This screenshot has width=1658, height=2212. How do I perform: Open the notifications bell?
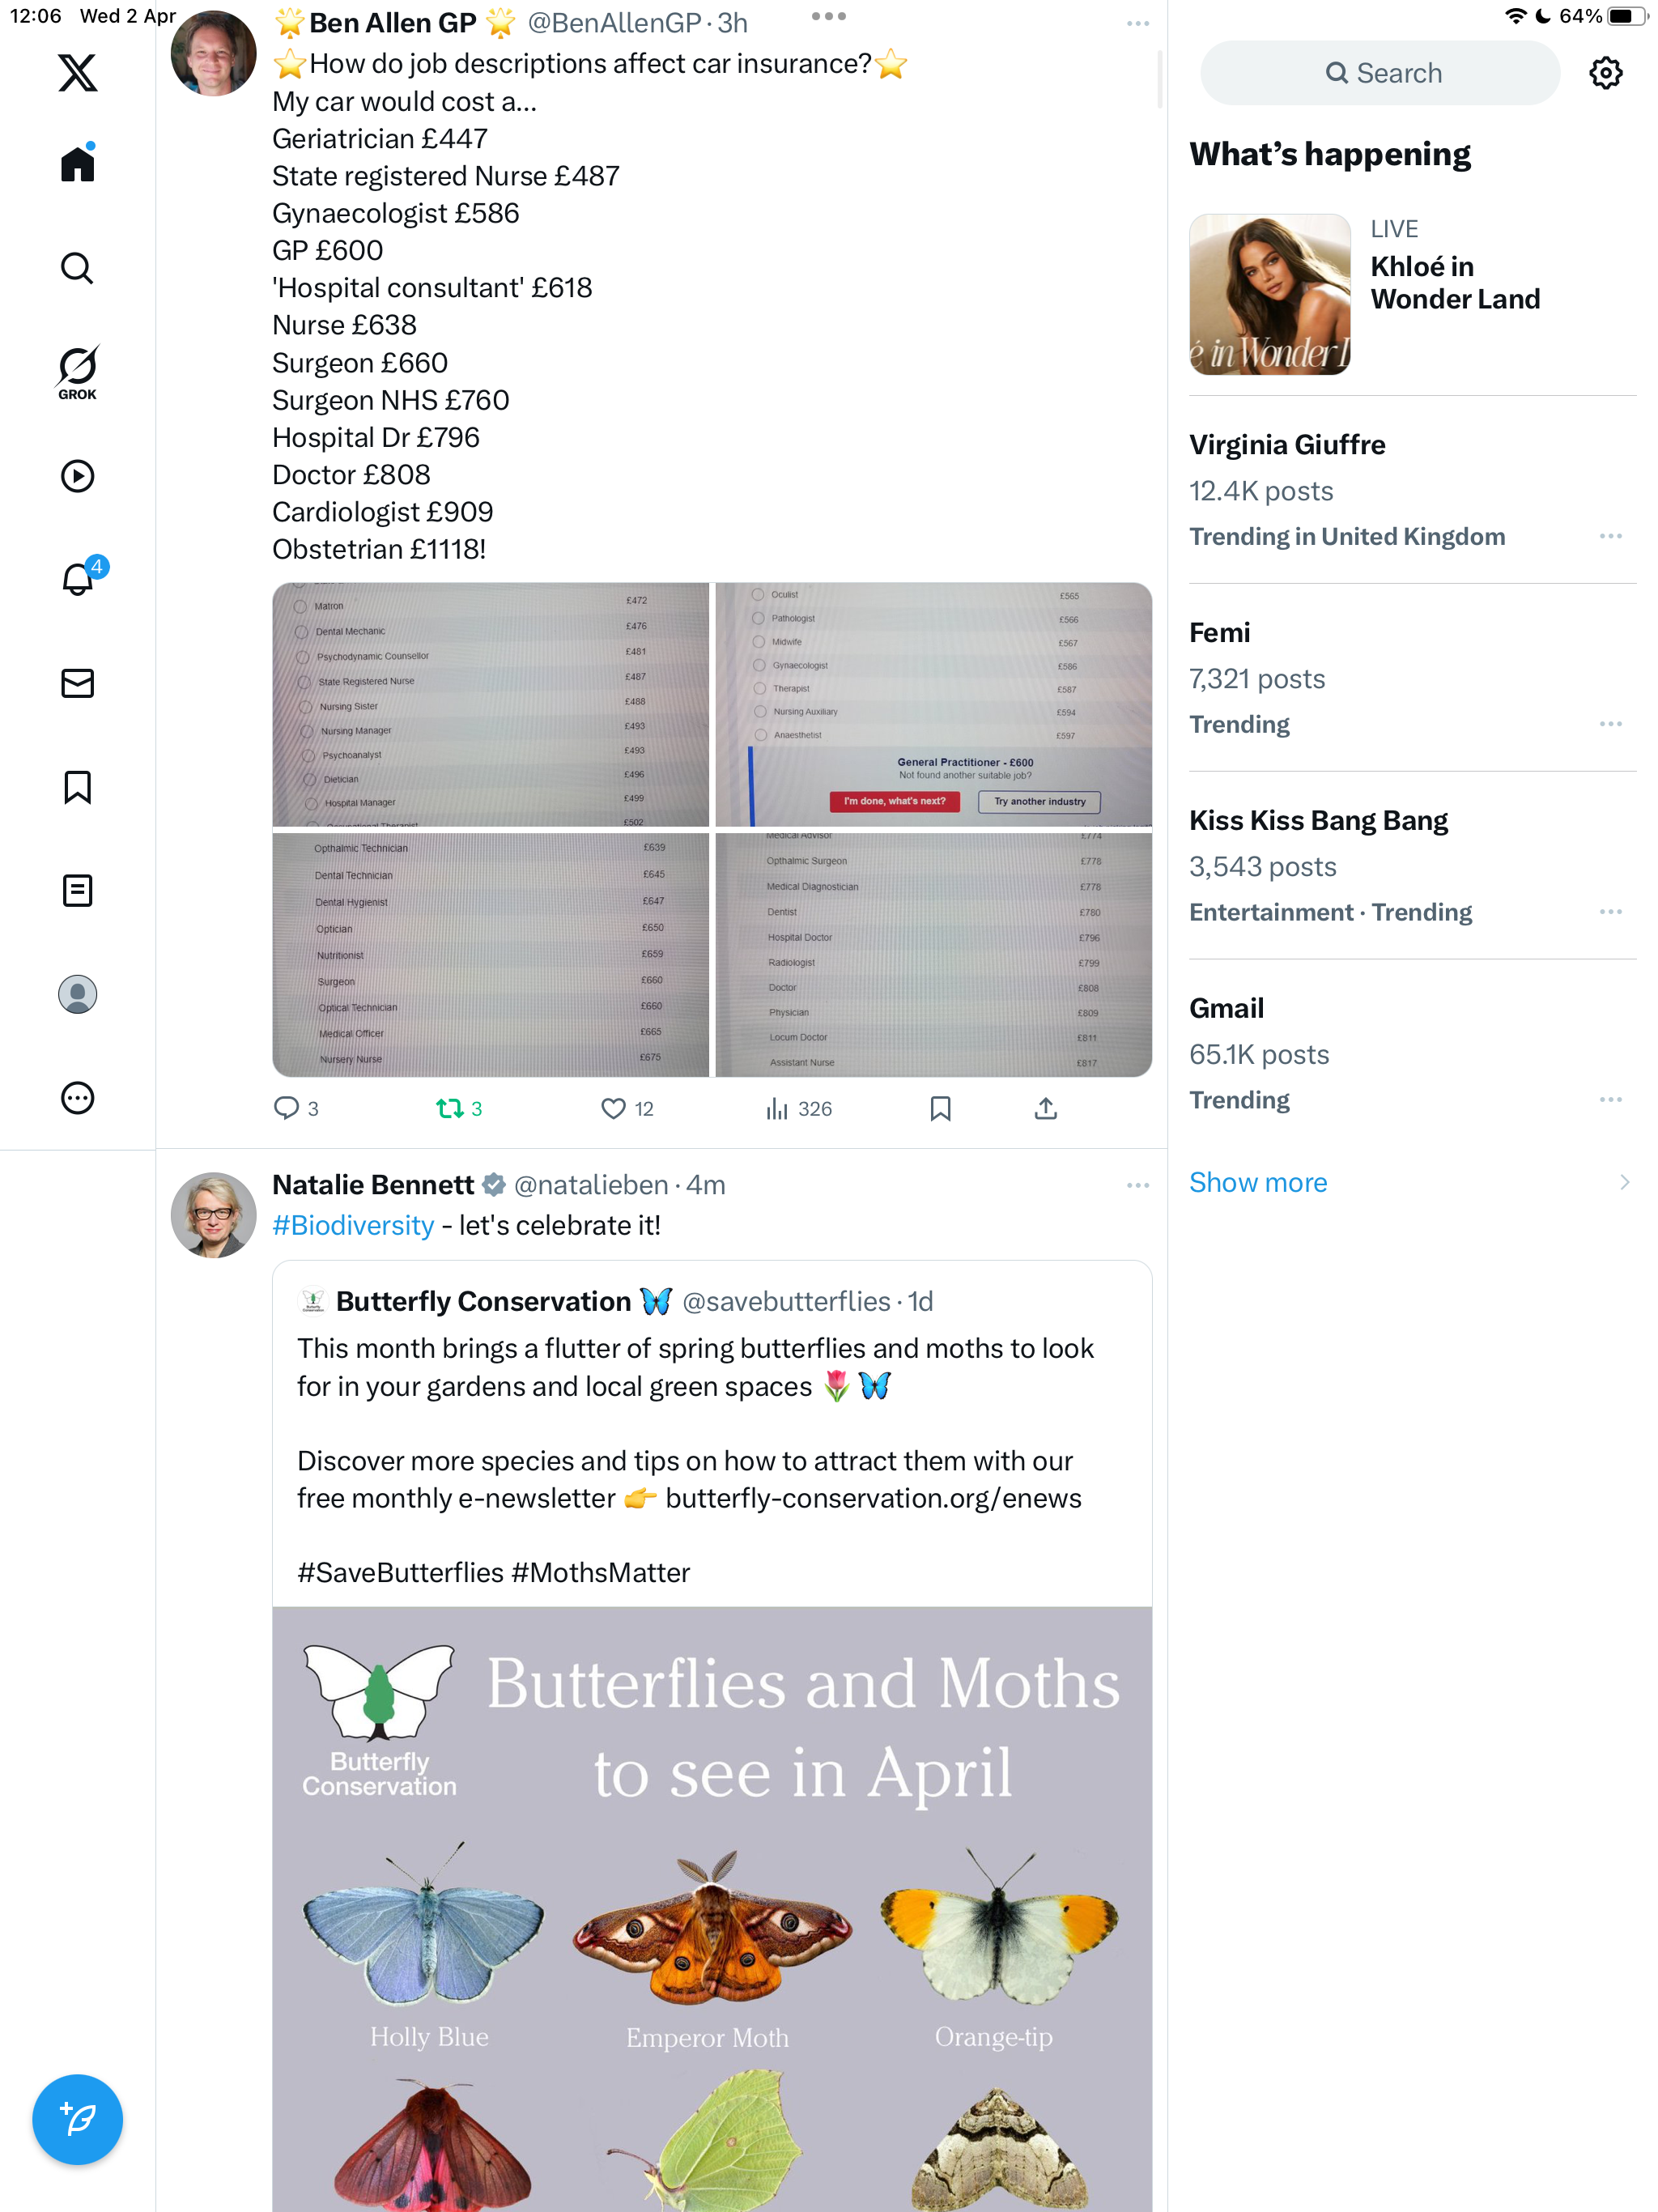pyautogui.click(x=77, y=578)
